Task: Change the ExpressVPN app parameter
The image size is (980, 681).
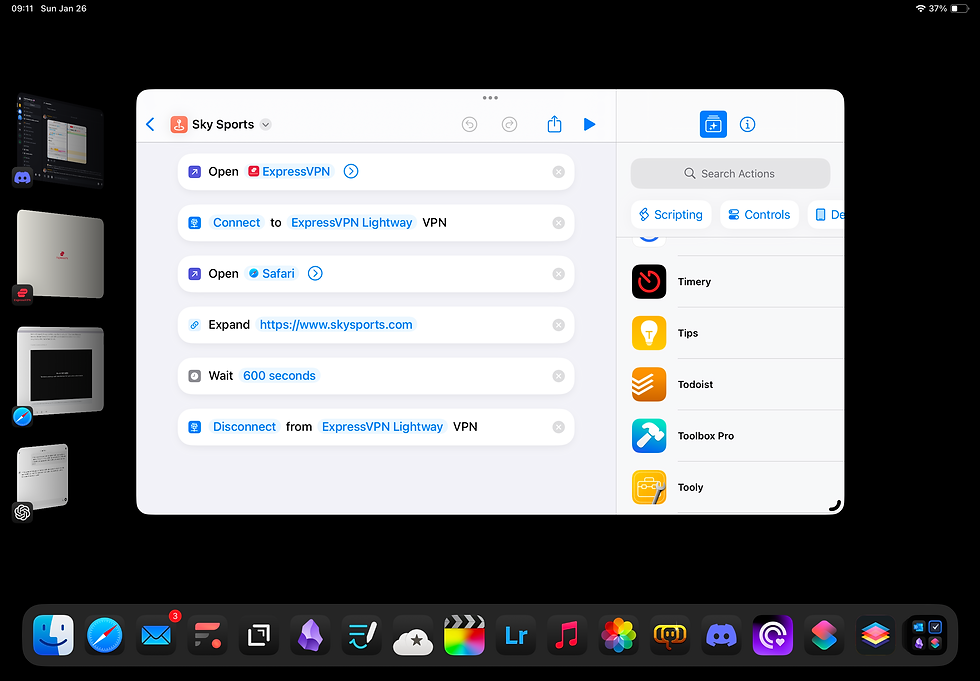Action: 289,171
